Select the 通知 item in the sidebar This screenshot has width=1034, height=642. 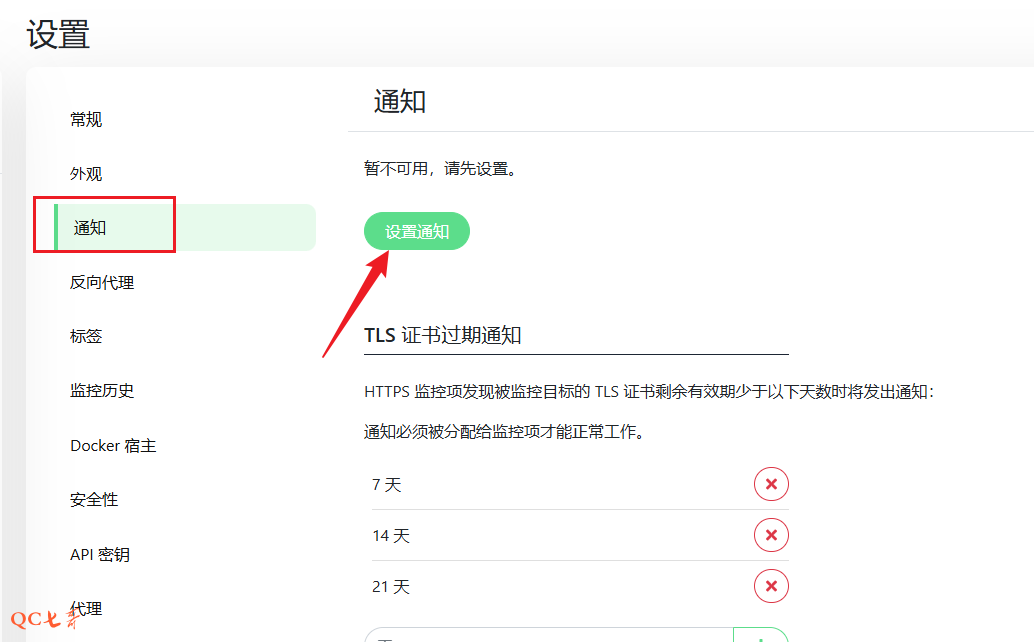pyautogui.click(x=90, y=228)
